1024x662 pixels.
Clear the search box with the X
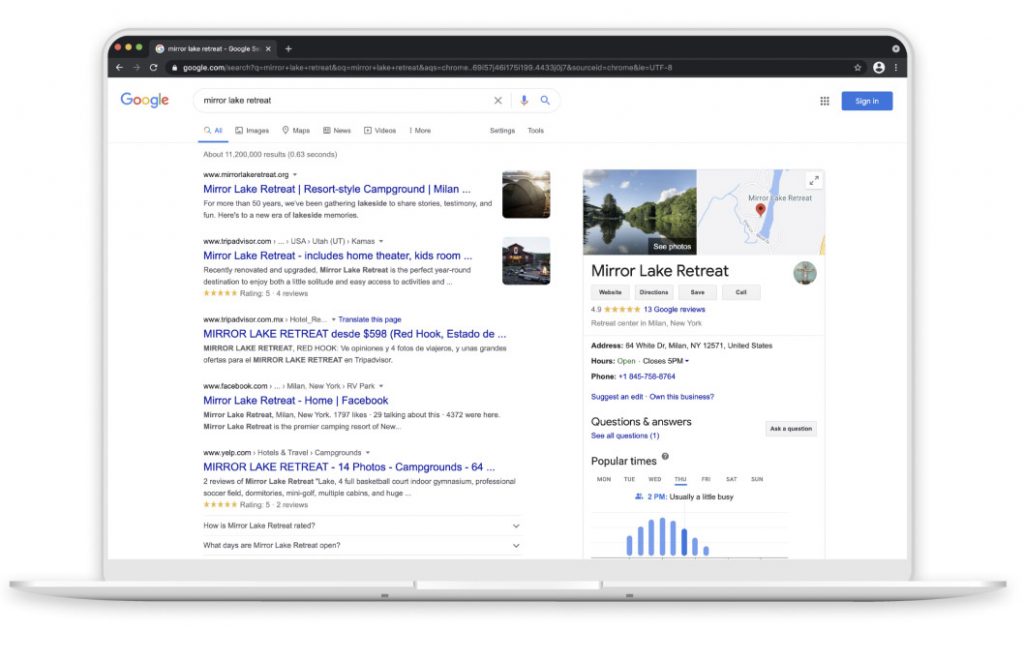pos(498,101)
